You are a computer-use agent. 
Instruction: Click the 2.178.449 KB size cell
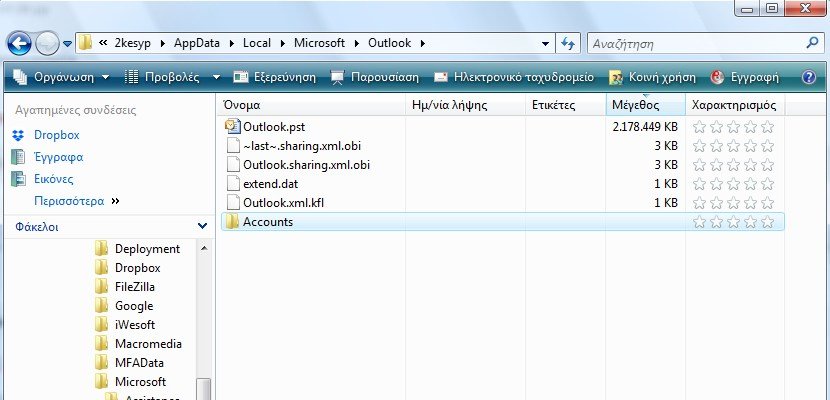click(x=645, y=127)
